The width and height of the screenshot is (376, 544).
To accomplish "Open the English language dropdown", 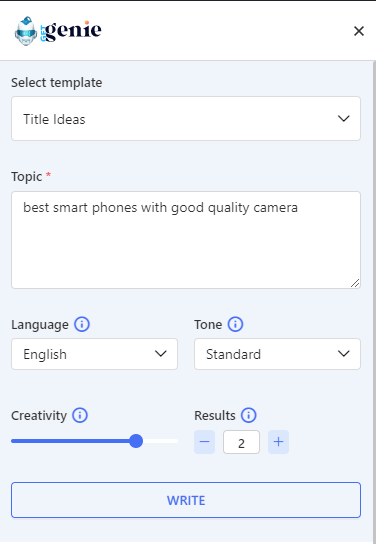I will (x=94, y=354).
